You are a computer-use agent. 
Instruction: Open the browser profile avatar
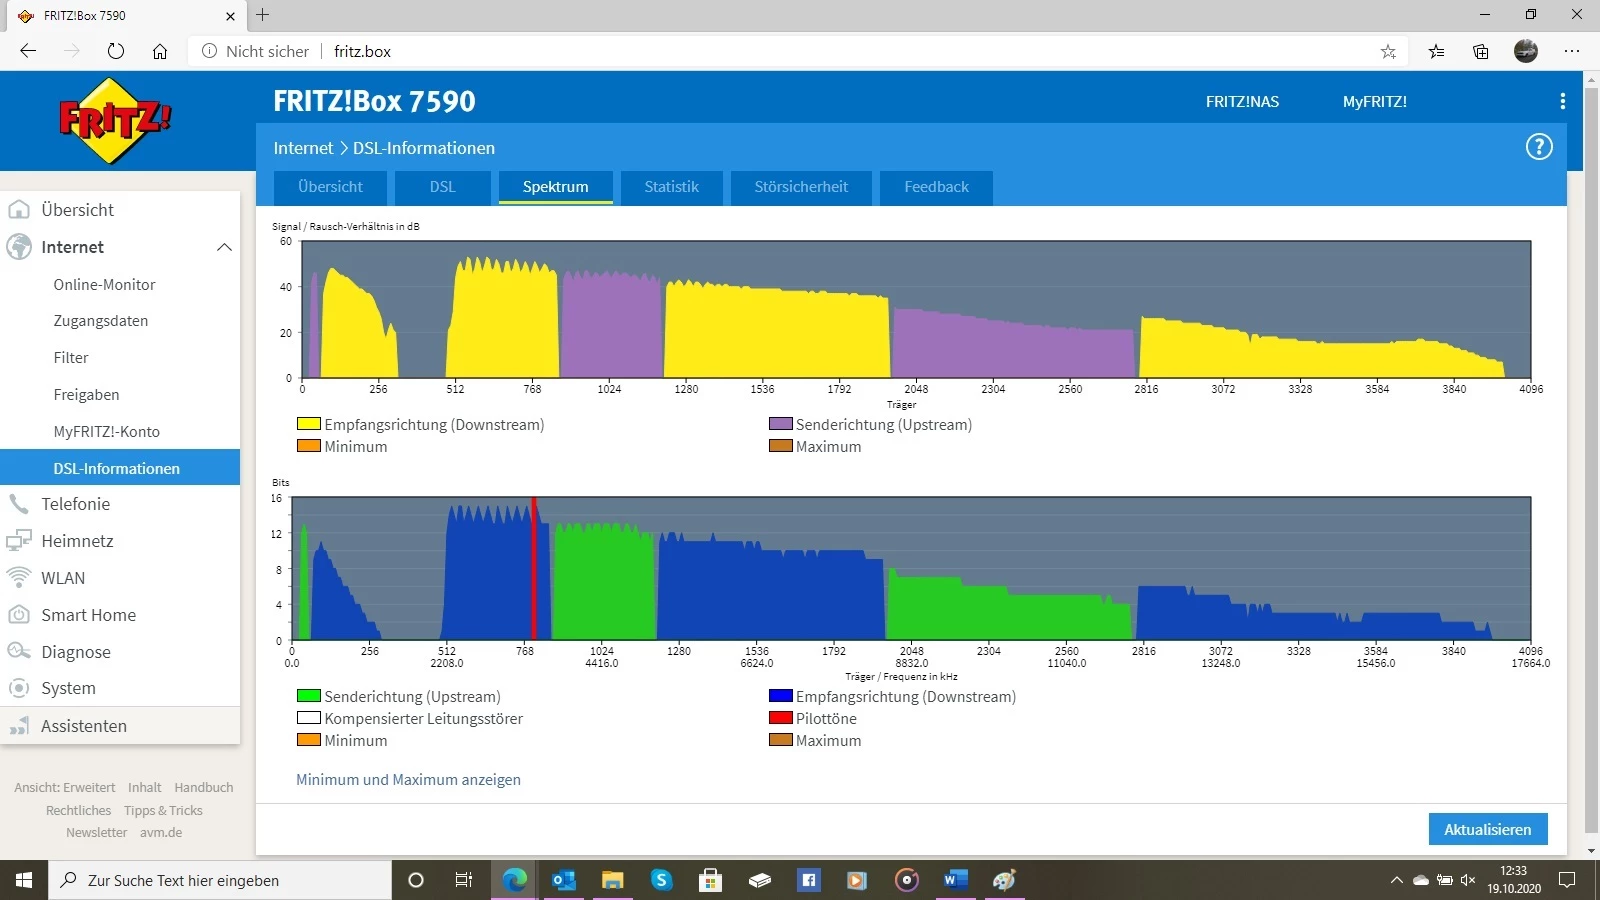[x=1526, y=51]
